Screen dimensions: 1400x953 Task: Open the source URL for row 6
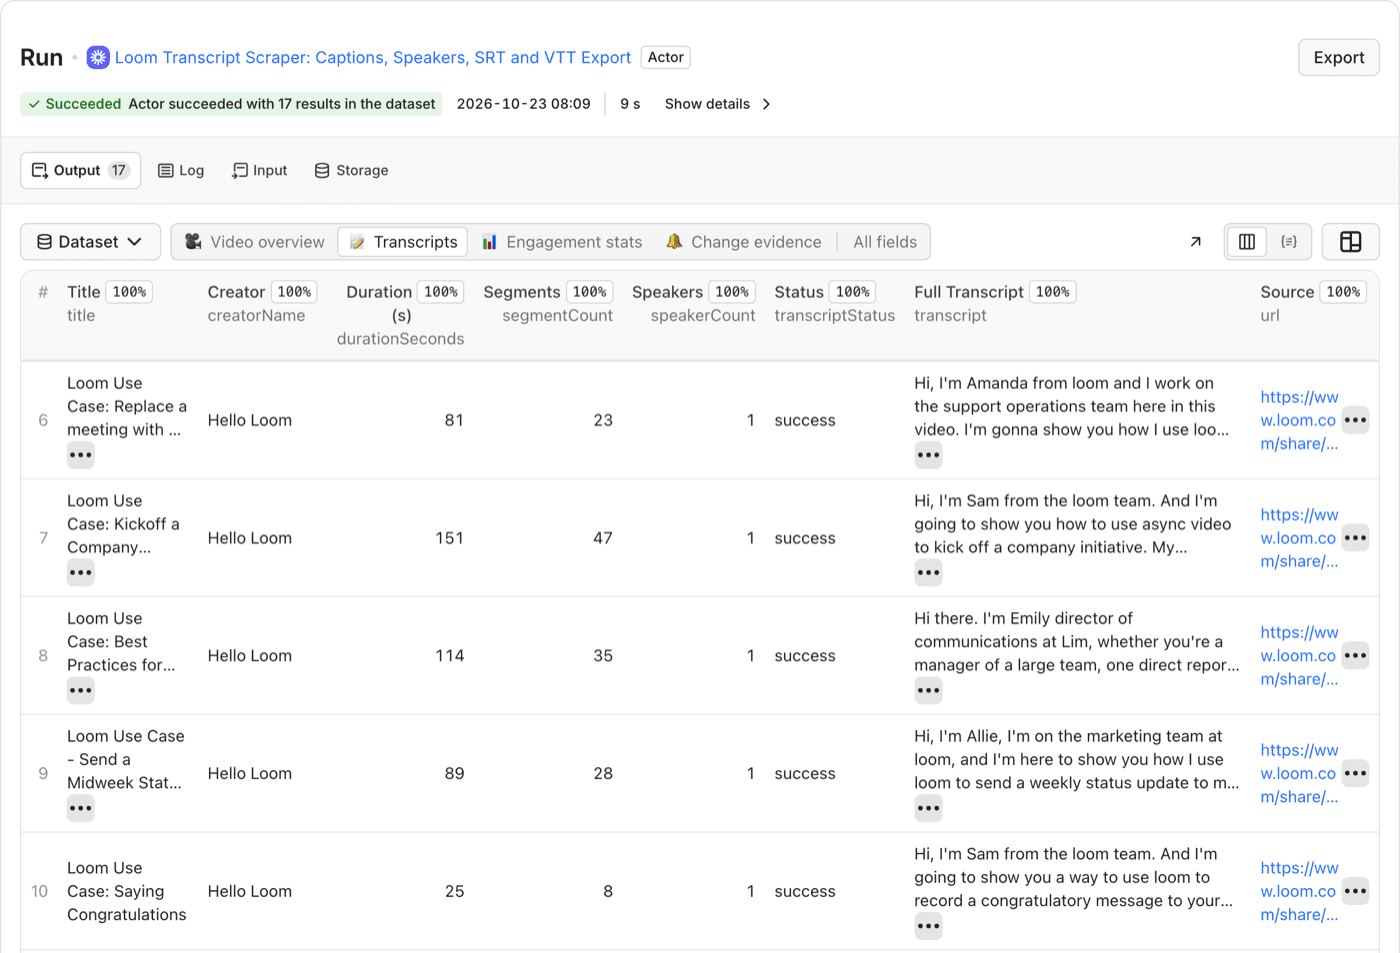(1299, 420)
